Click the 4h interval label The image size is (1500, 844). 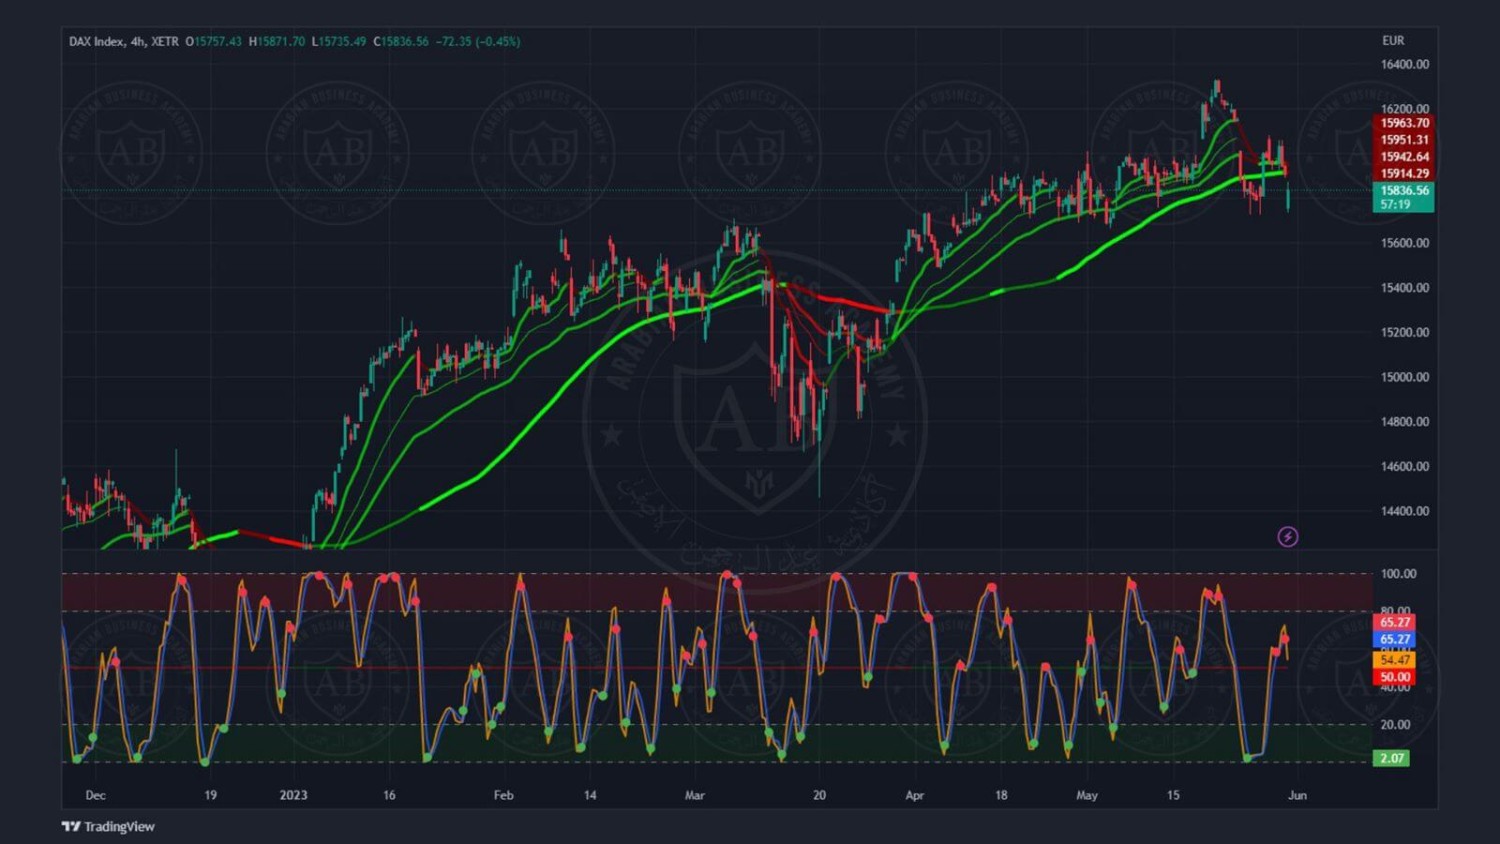point(138,41)
